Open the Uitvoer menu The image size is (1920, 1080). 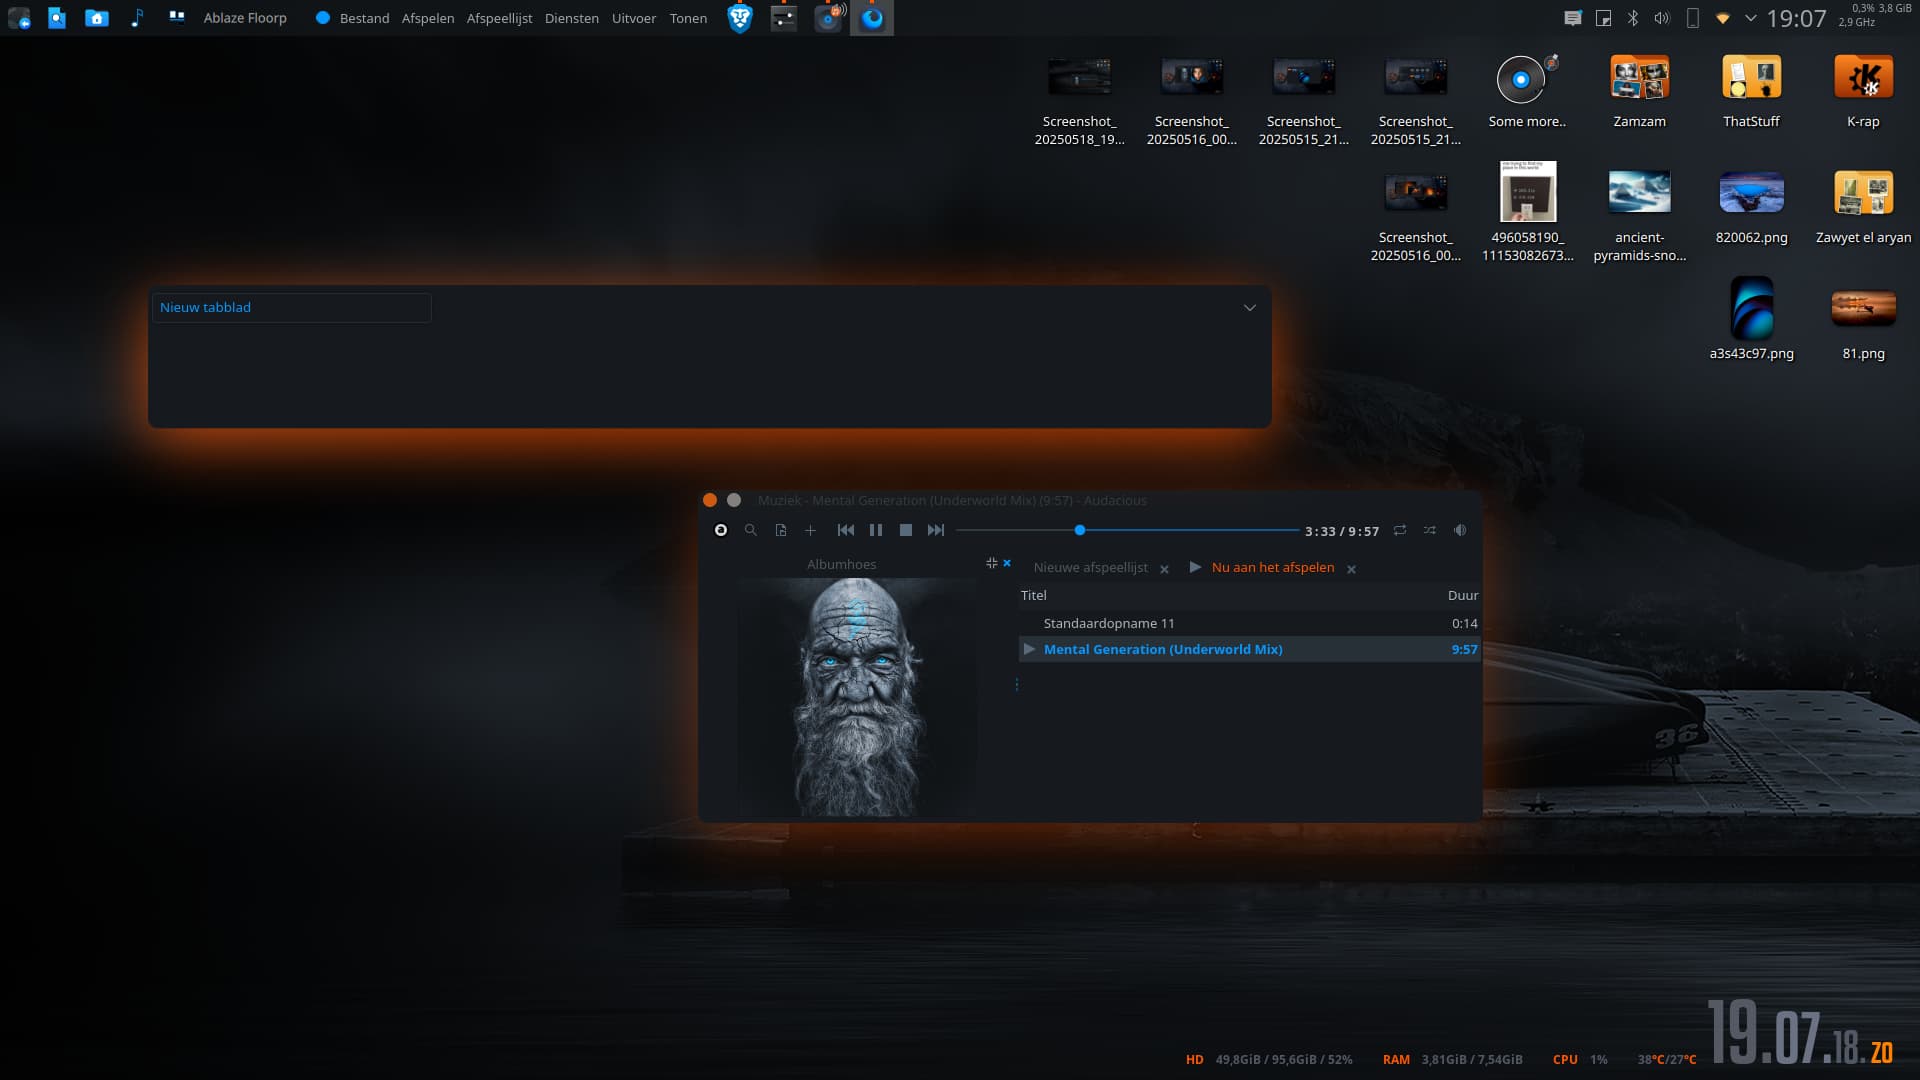(x=634, y=18)
